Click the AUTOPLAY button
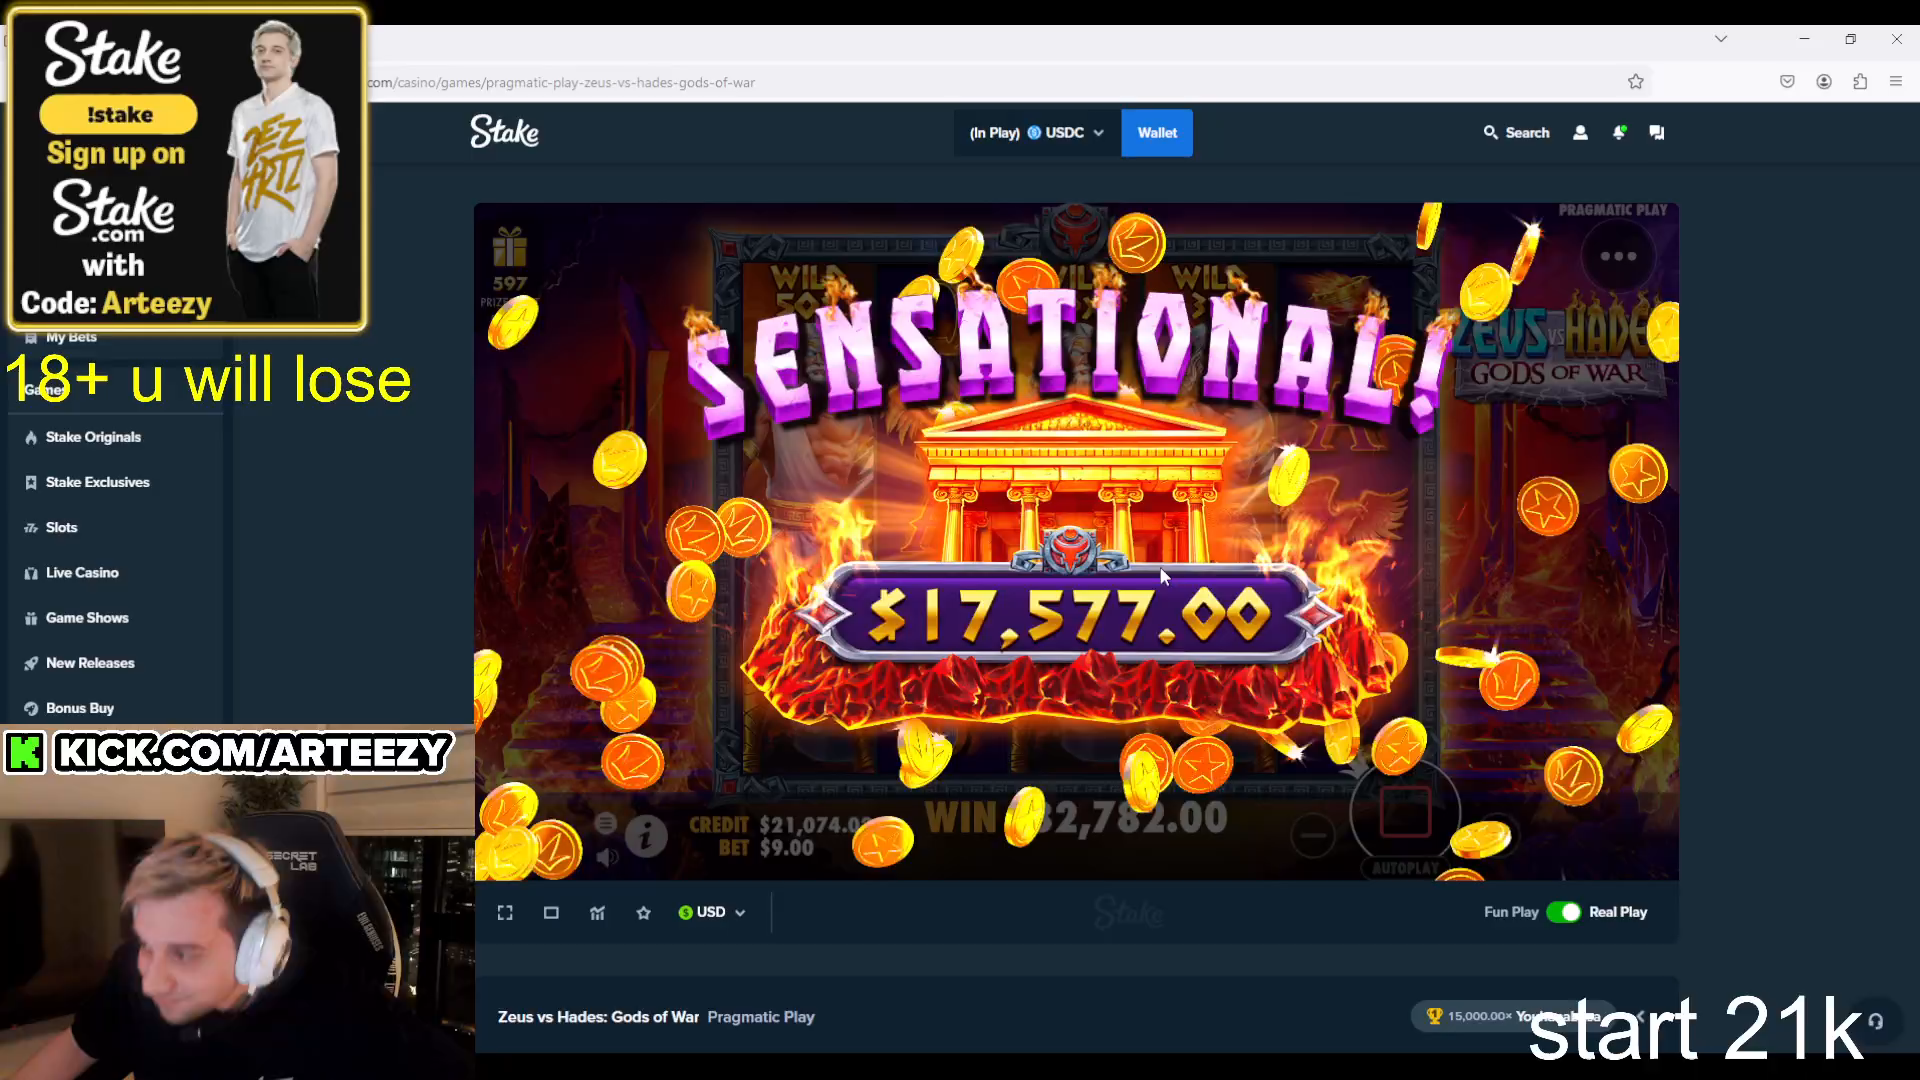The image size is (1920, 1080). pos(1405,868)
